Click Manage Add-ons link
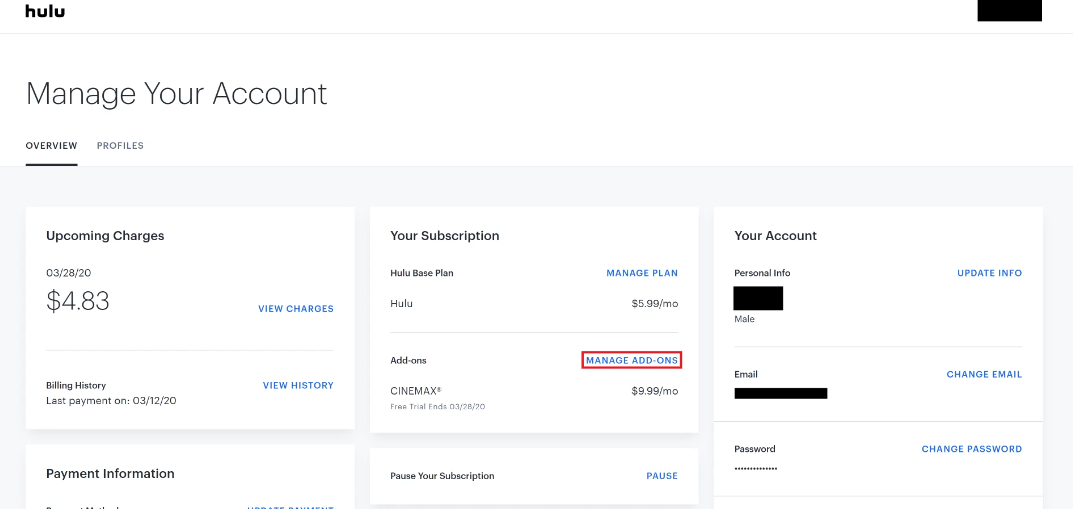The image size is (1073, 509). [x=632, y=360]
